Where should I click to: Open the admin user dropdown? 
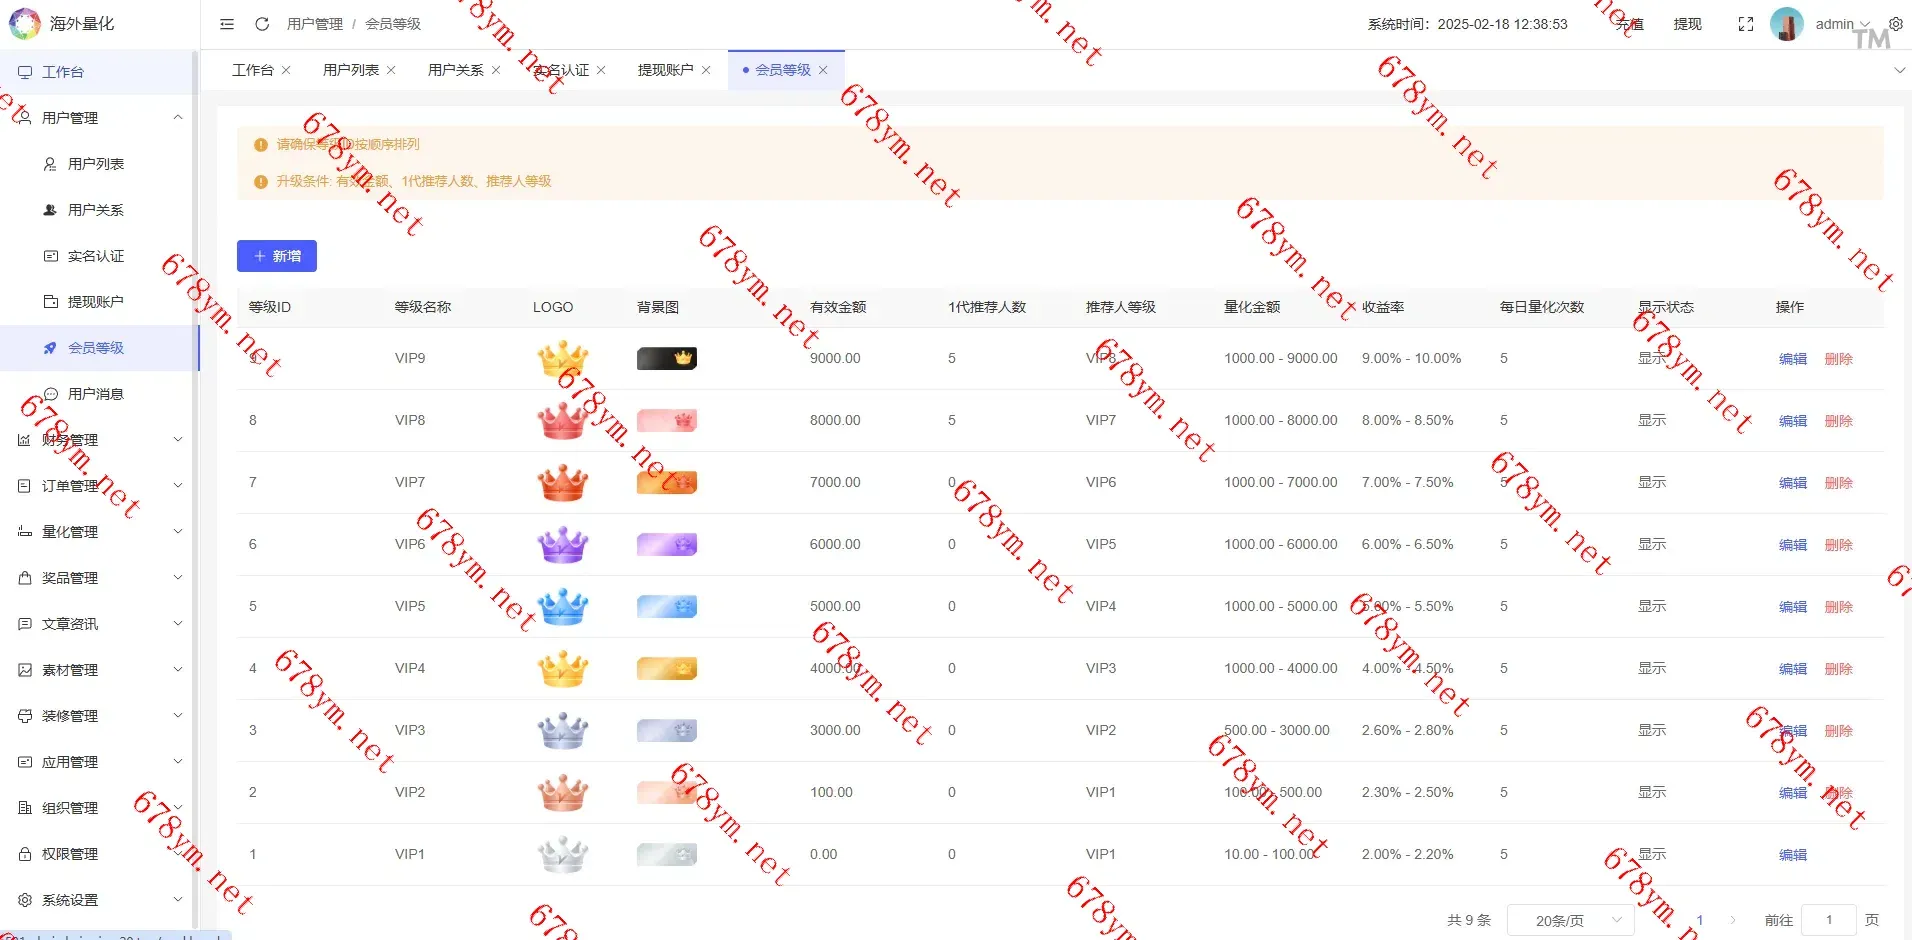pos(1841,24)
